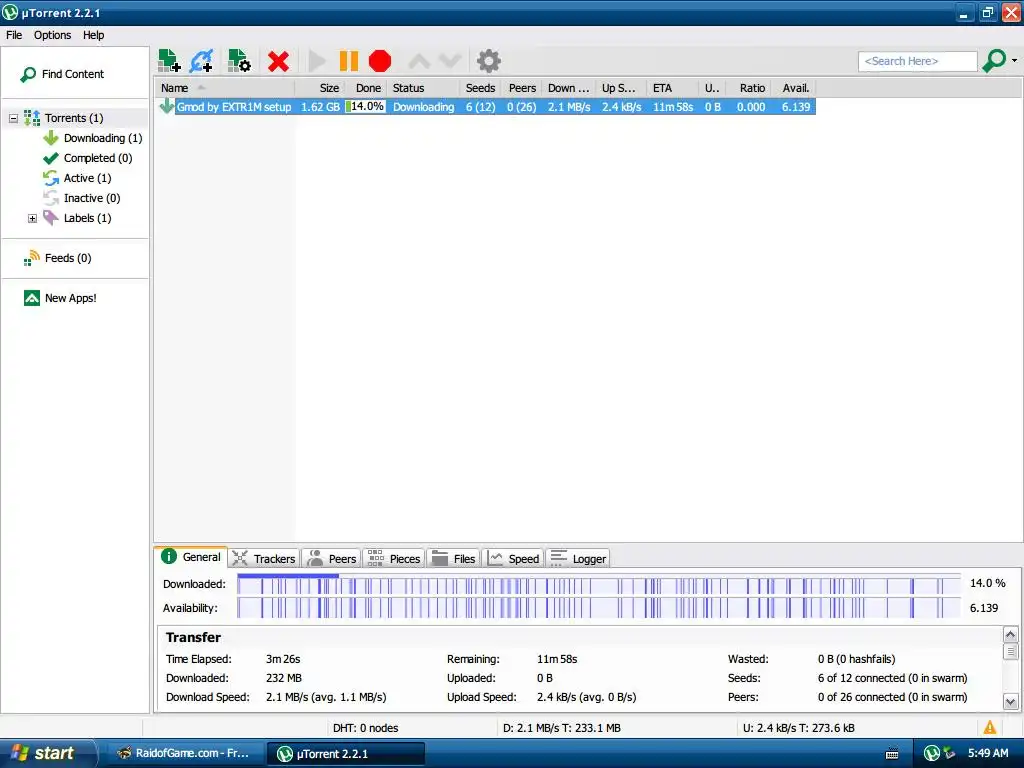The image size is (1024, 768).
Task: Click the yellow warning status bar icon
Action: (x=989, y=728)
